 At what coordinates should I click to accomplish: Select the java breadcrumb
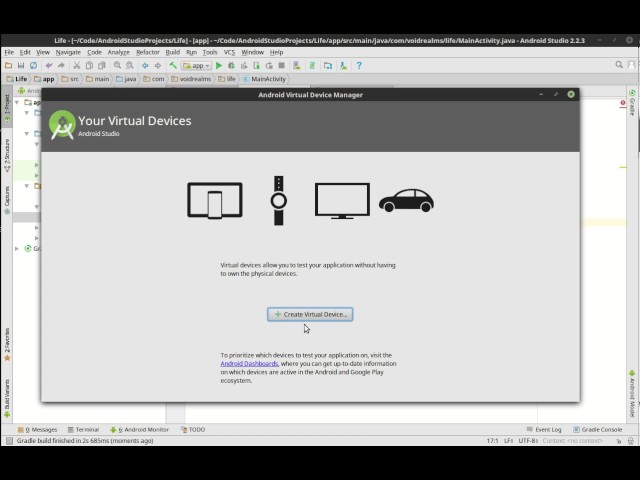point(126,79)
